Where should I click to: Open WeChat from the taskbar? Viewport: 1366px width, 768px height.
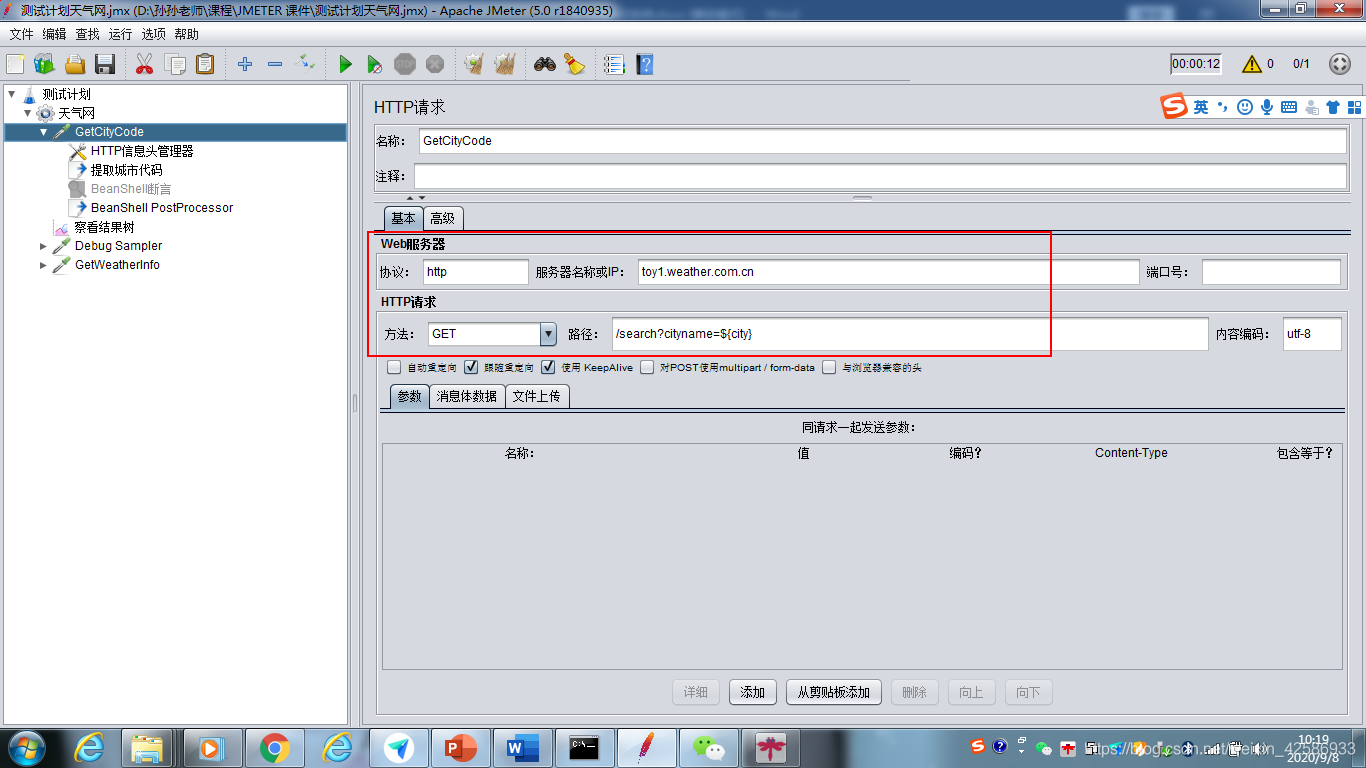(709, 748)
